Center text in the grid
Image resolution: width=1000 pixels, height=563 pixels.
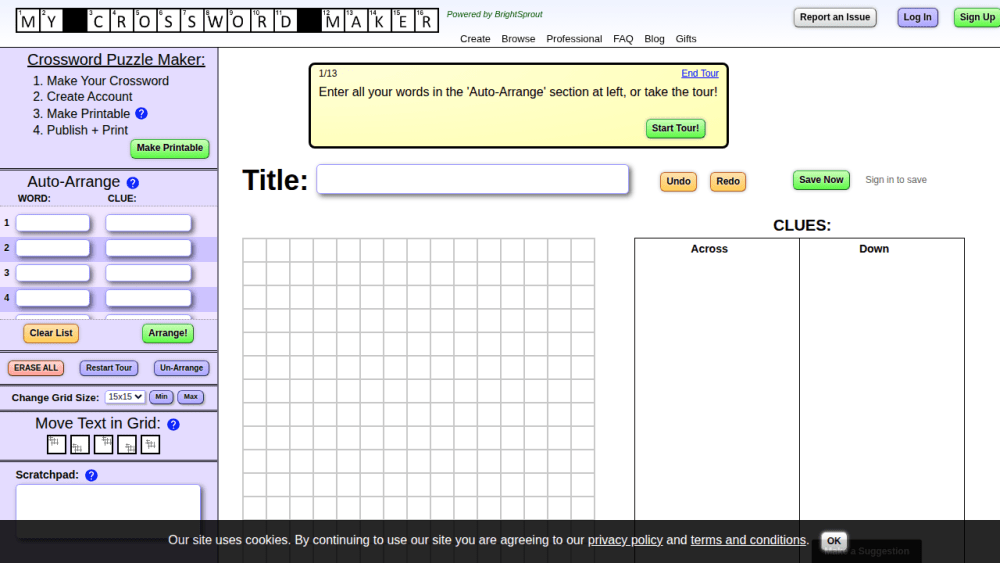coord(151,444)
